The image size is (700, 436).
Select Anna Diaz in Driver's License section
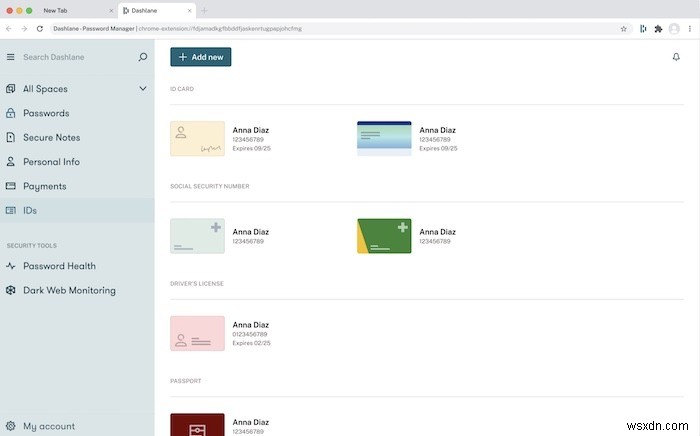click(x=250, y=325)
